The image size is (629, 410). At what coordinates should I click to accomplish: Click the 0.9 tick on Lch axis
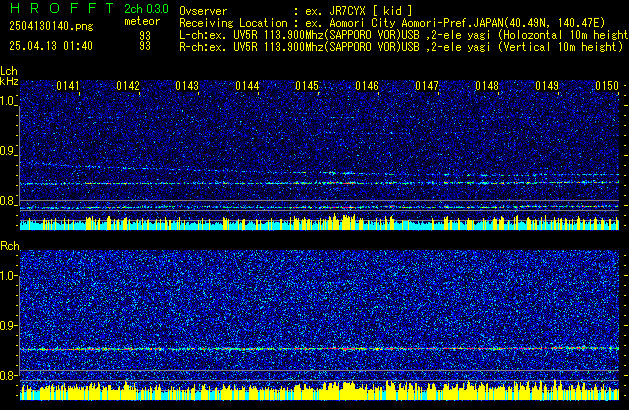(8, 151)
